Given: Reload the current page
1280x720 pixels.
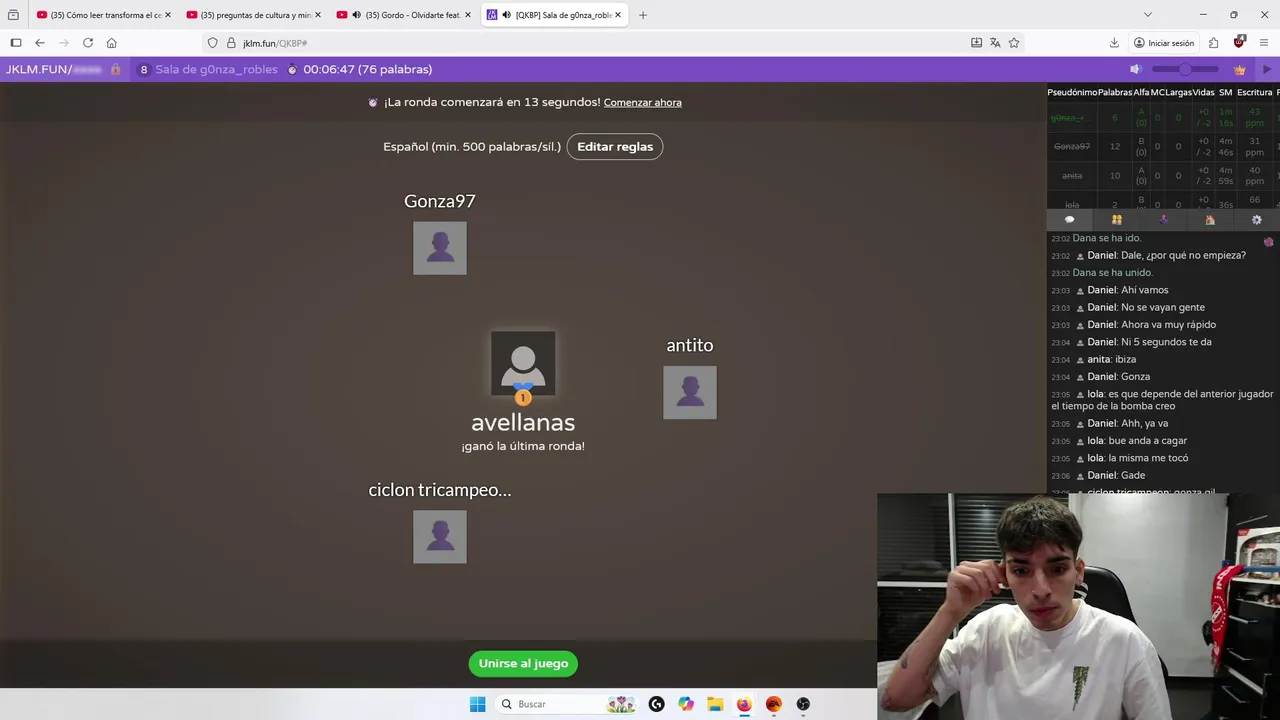Looking at the screenshot, I should coord(88,43).
